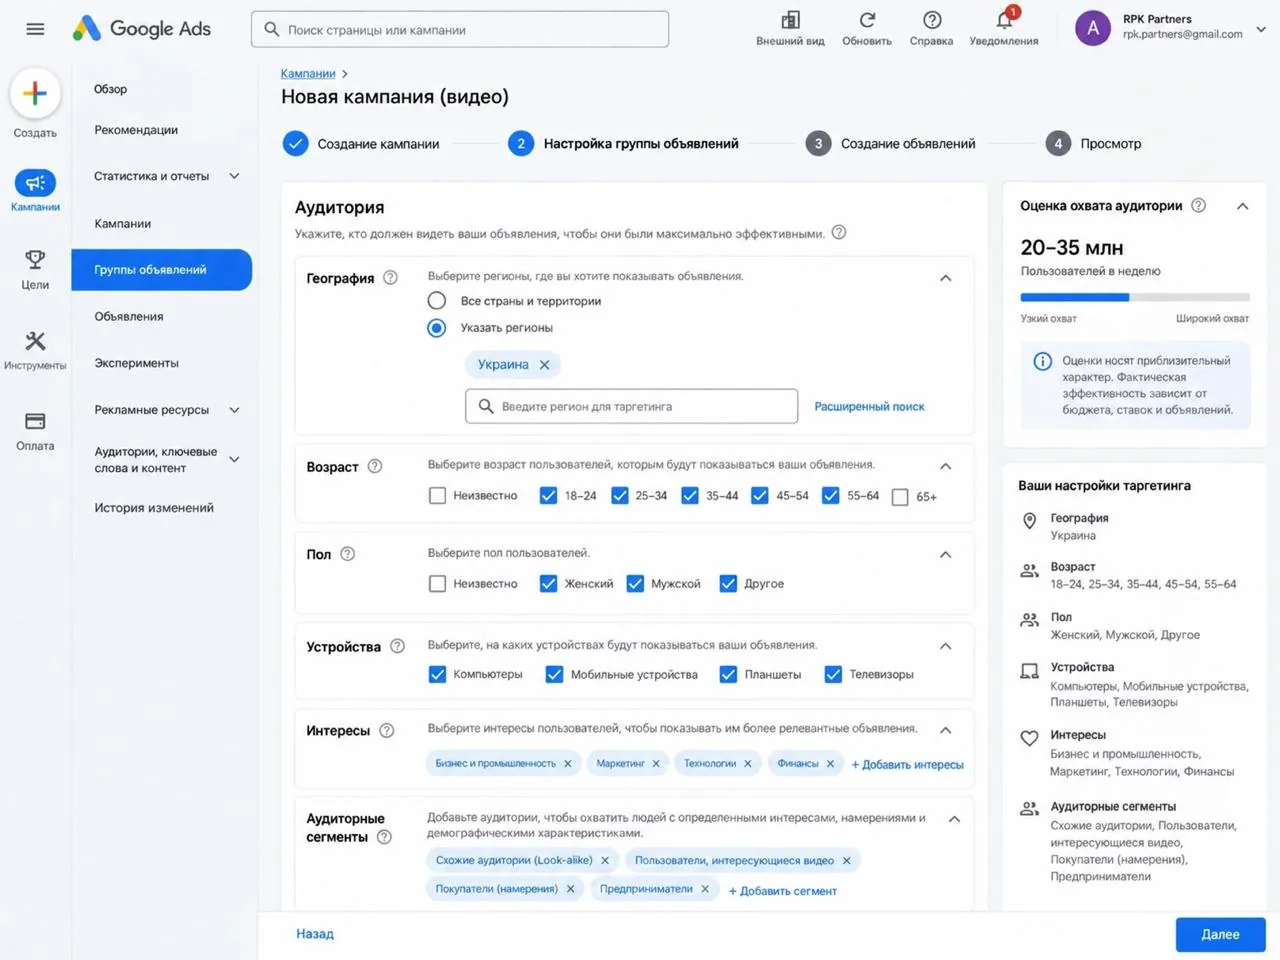Remove the Схожие аудитории segment
Image resolution: width=1280 pixels, height=960 pixels.
click(x=605, y=860)
